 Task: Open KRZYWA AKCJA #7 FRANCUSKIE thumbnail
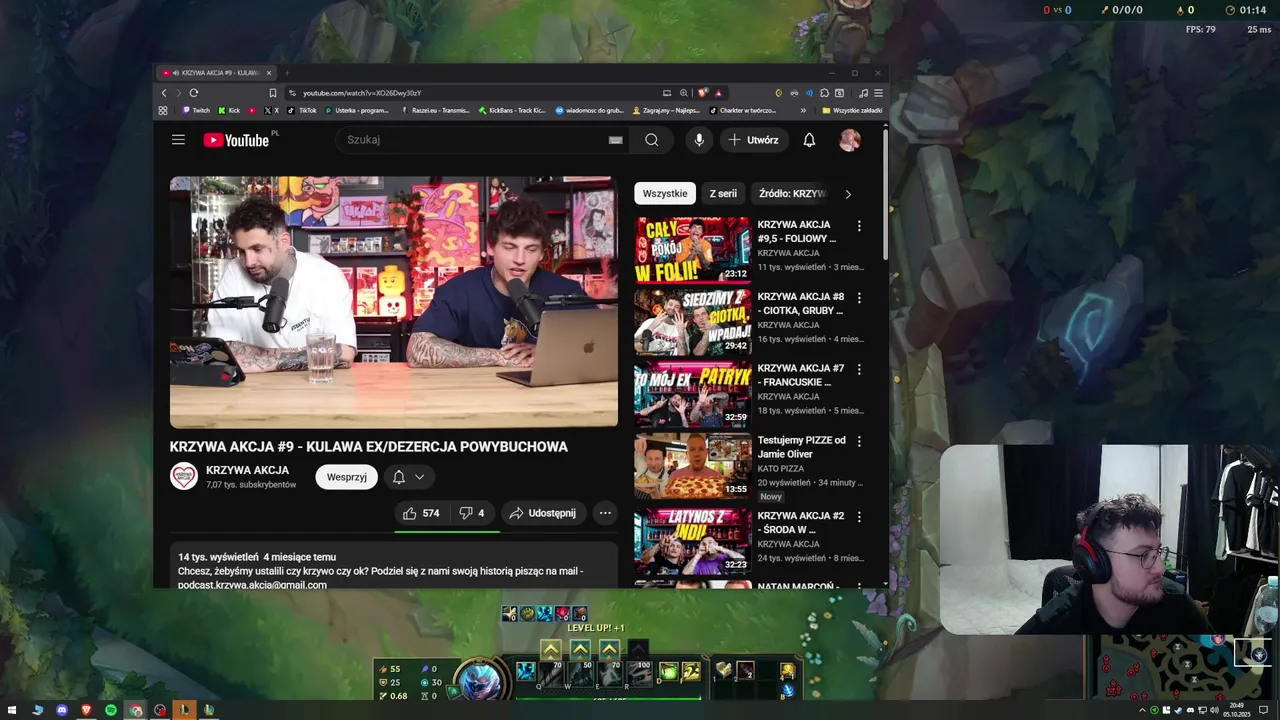(x=692, y=394)
